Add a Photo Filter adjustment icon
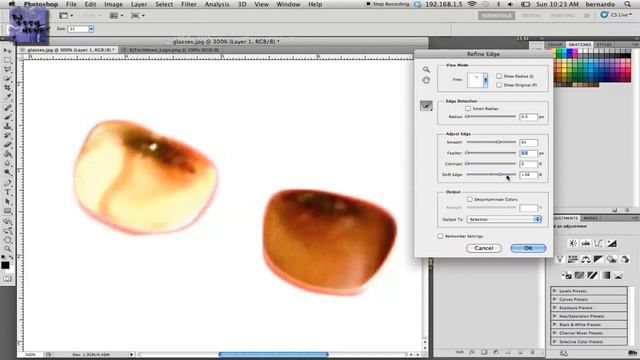 (x=611, y=259)
